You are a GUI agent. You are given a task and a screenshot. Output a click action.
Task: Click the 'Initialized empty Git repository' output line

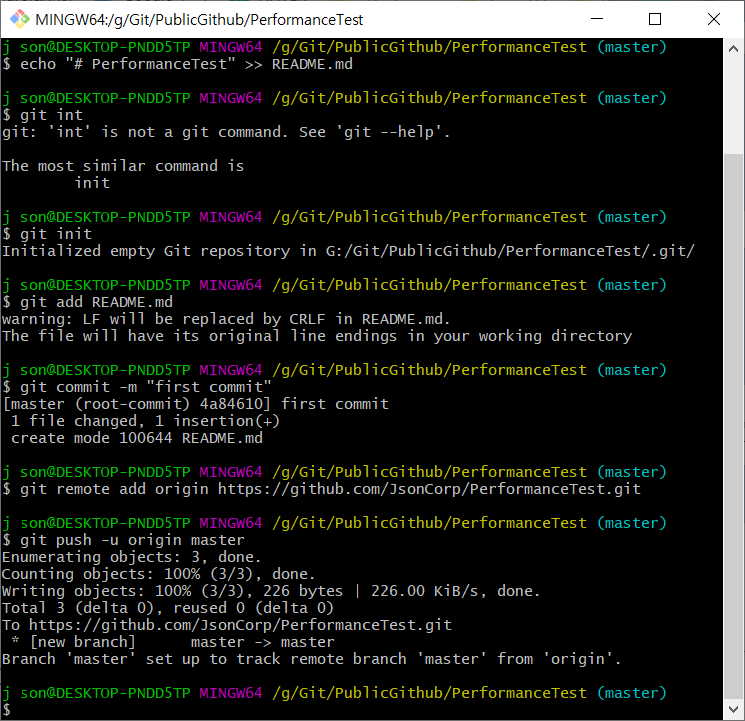[348, 251]
